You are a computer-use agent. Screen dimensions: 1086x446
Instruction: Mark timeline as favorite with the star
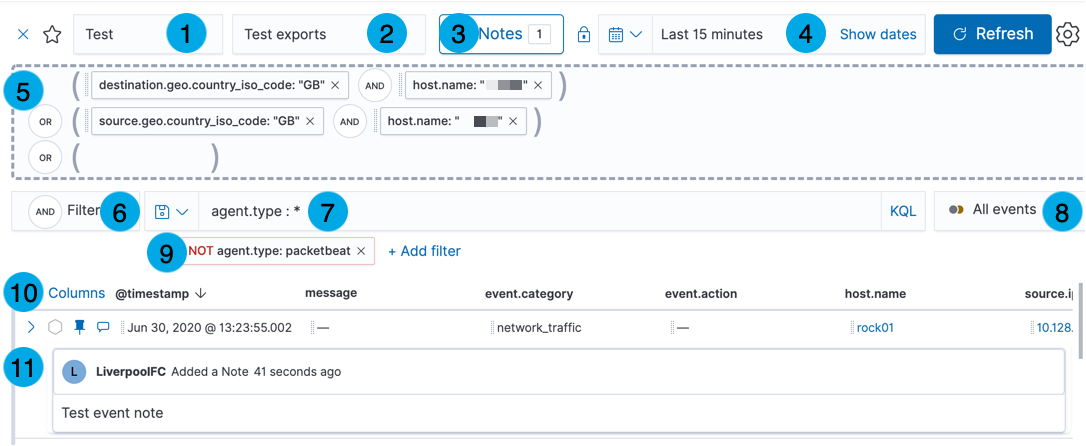point(52,35)
